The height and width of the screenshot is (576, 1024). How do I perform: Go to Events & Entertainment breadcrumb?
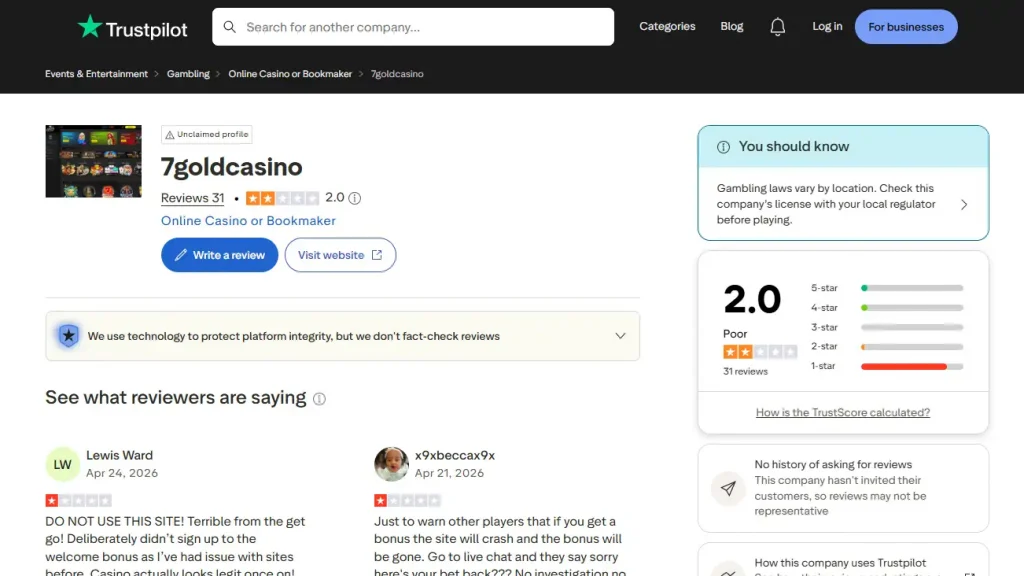pos(97,74)
